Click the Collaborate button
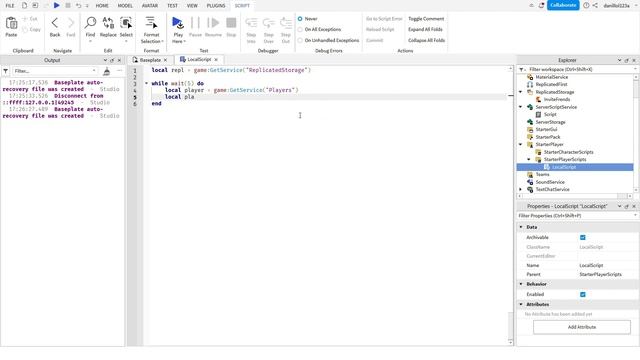 563,5
